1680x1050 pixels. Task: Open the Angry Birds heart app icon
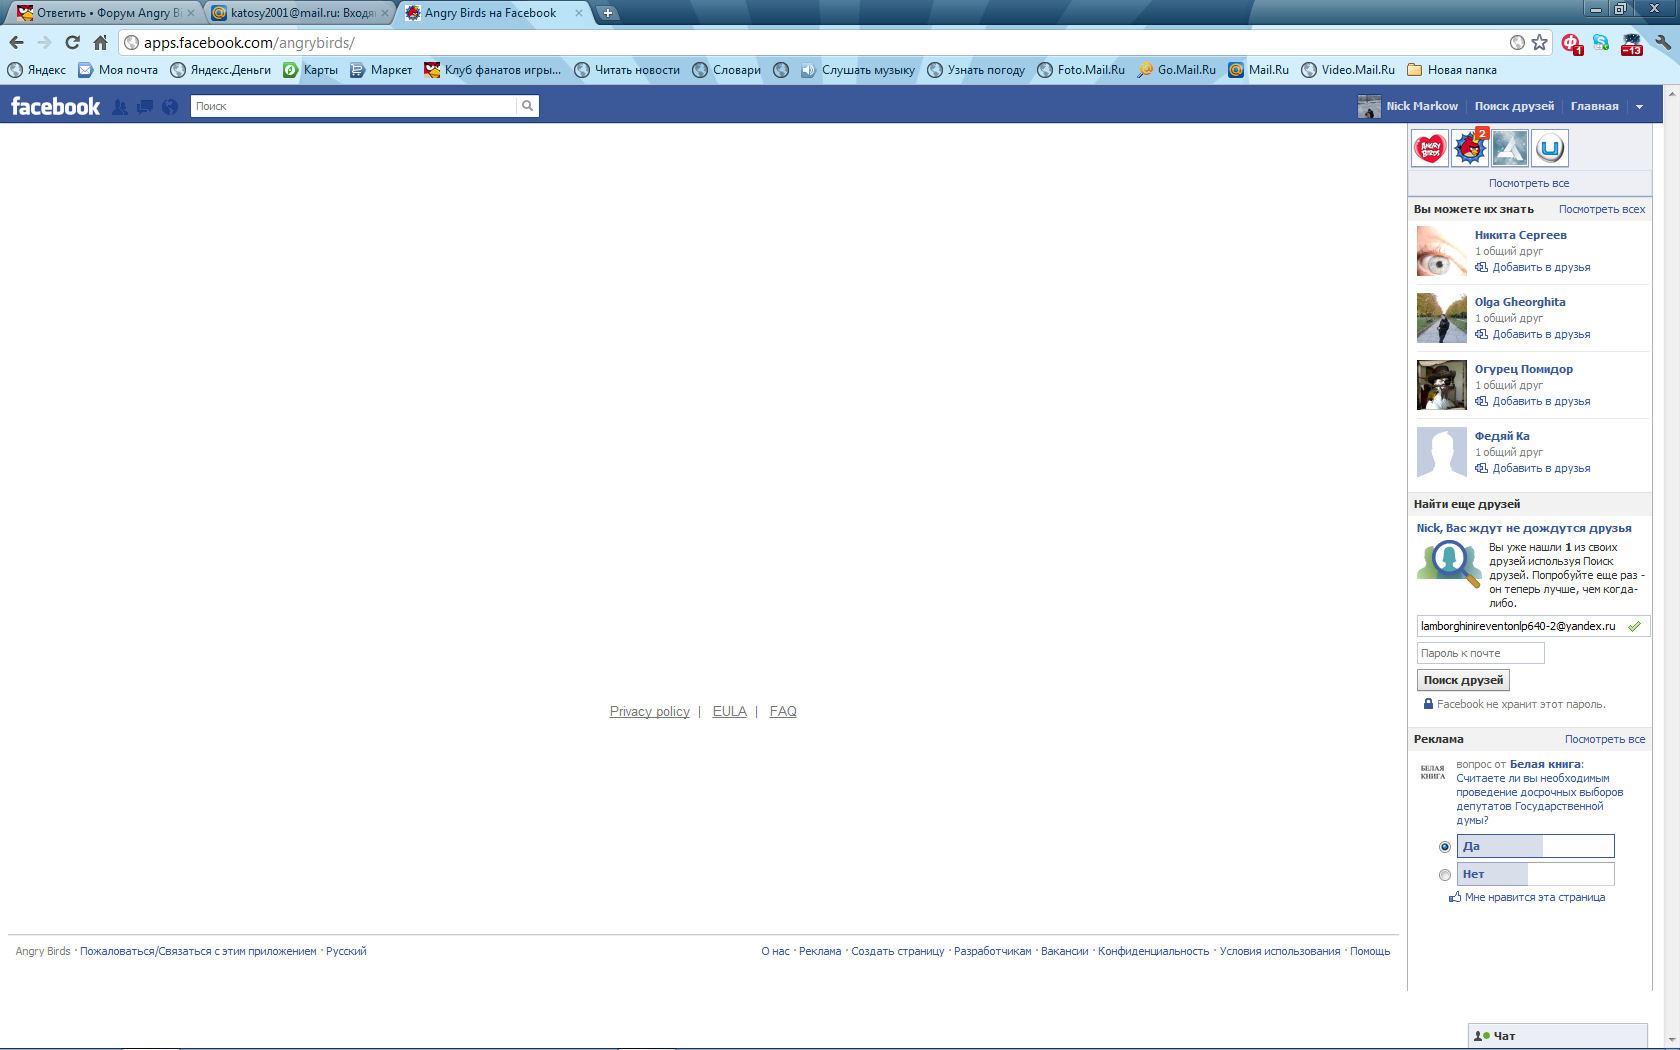coord(1430,149)
